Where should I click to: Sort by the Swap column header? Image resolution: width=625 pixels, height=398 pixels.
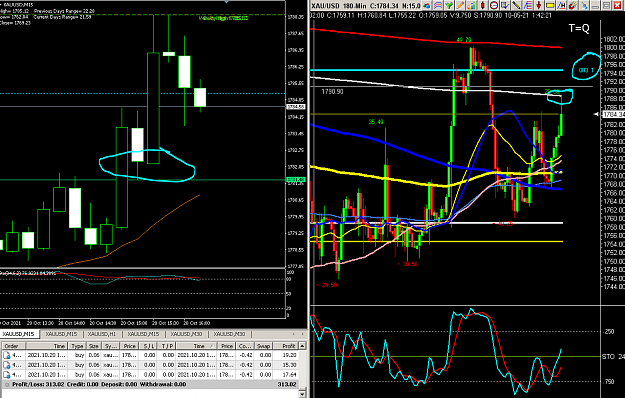(x=263, y=346)
